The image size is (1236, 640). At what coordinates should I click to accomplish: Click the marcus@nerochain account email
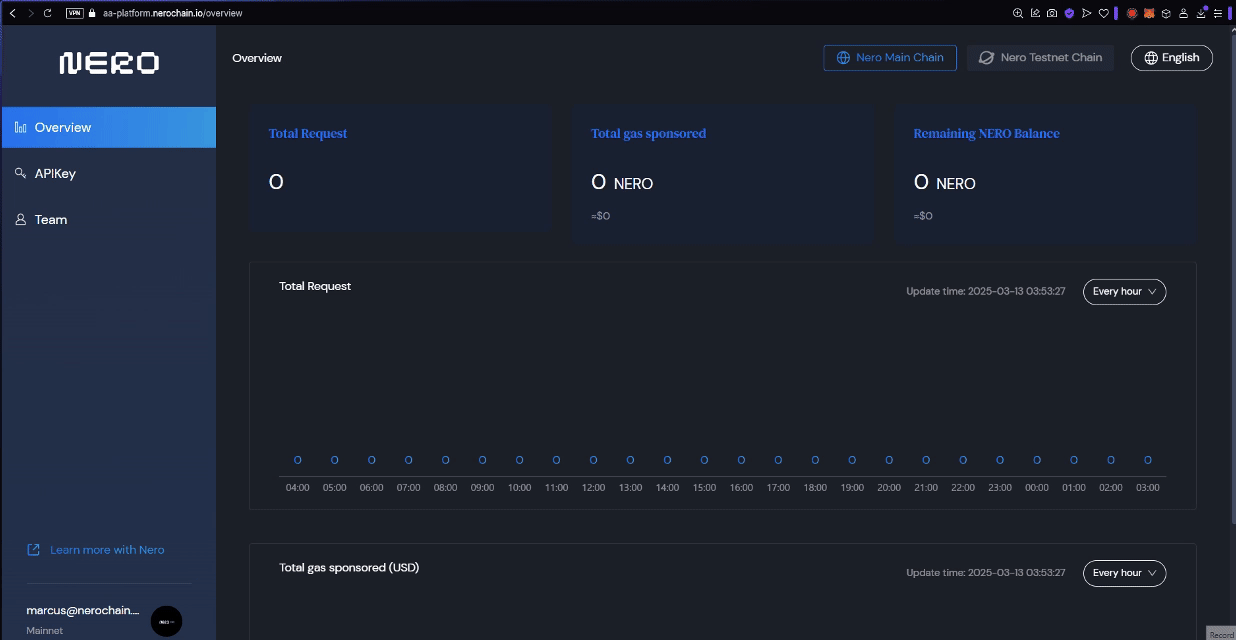tap(83, 610)
